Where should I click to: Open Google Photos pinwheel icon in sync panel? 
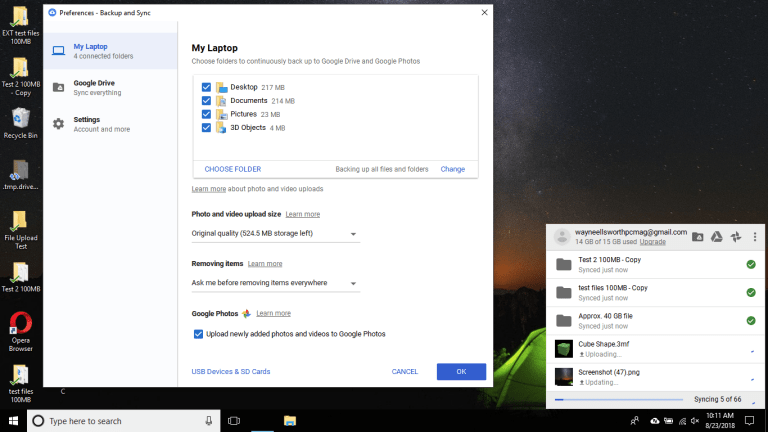point(736,237)
